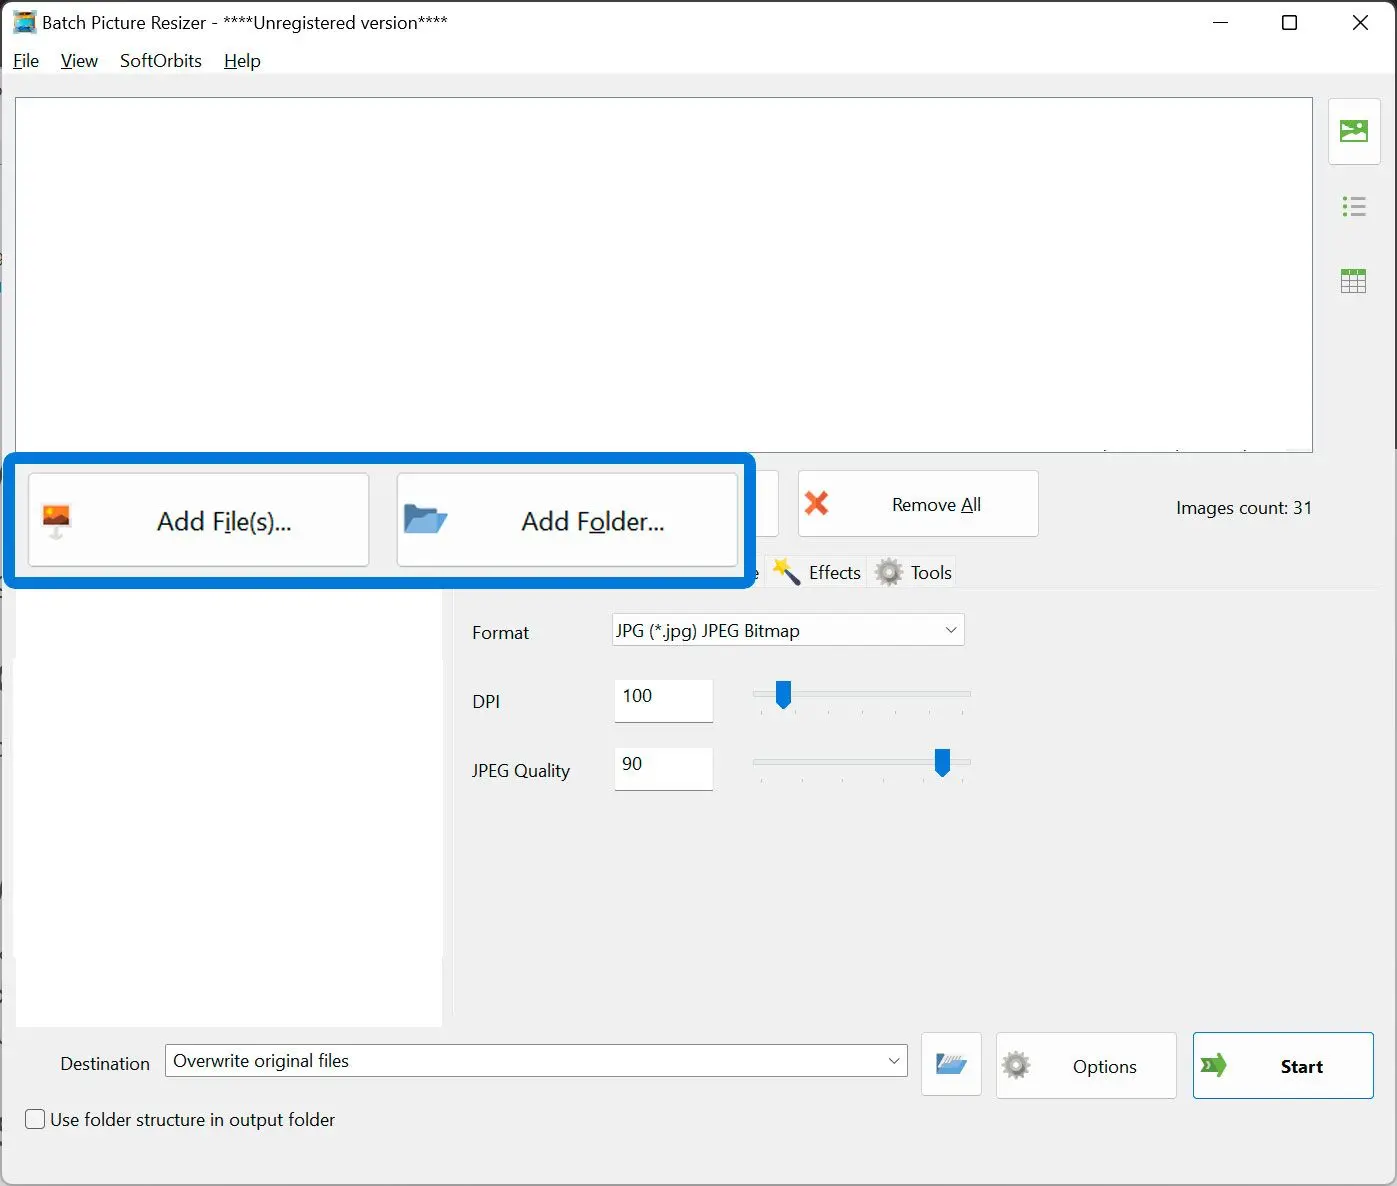This screenshot has height=1186, width=1397.
Task: Open the Help menu
Action: (242, 61)
